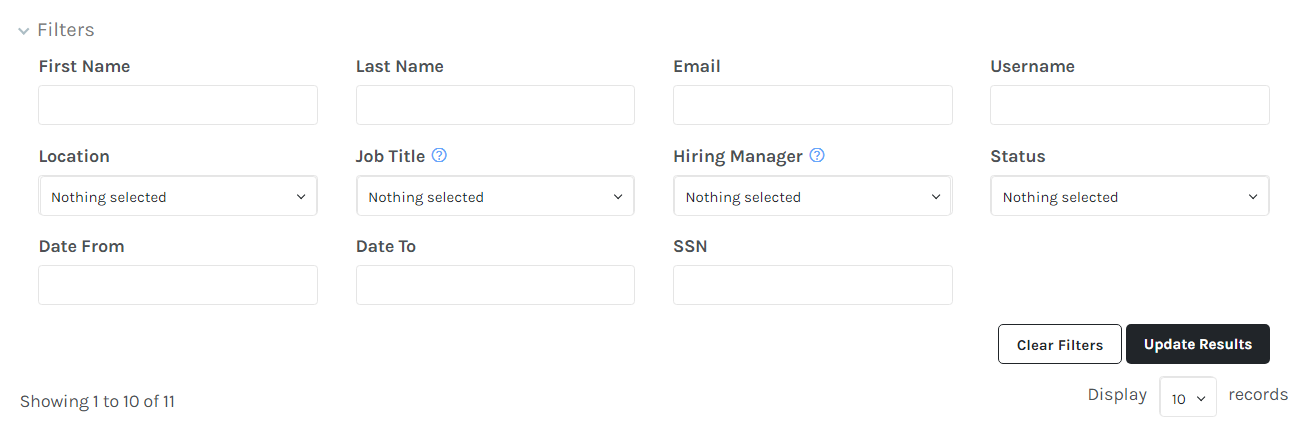Click the Filters heading text

coord(66,30)
